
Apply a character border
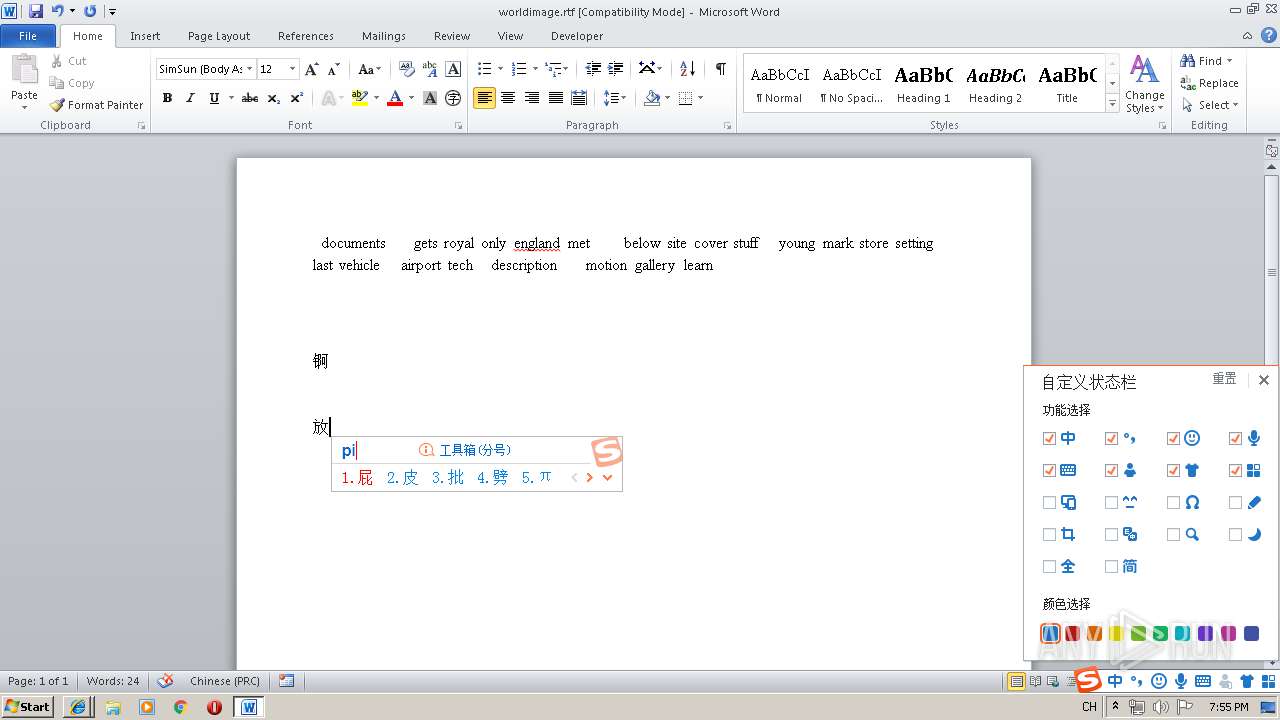pos(453,69)
